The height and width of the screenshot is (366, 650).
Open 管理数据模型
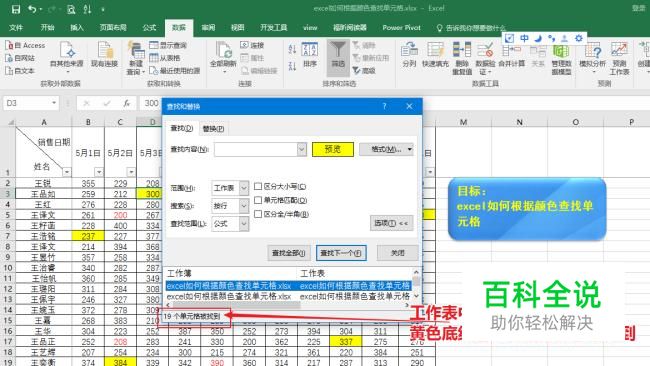pos(561,58)
